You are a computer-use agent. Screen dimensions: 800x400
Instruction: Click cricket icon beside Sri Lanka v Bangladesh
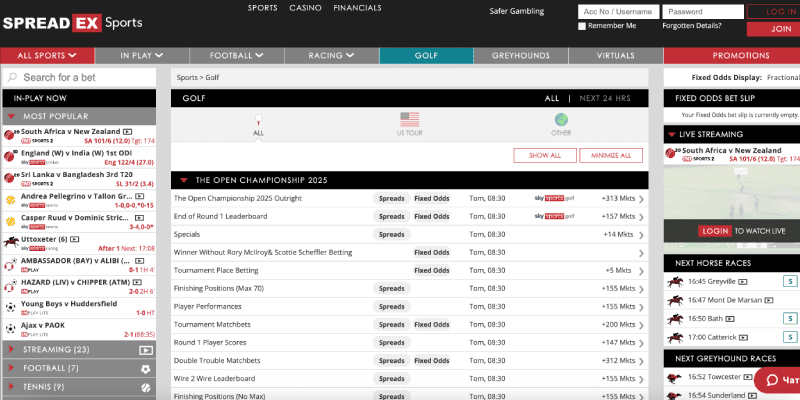tap(10, 178)
